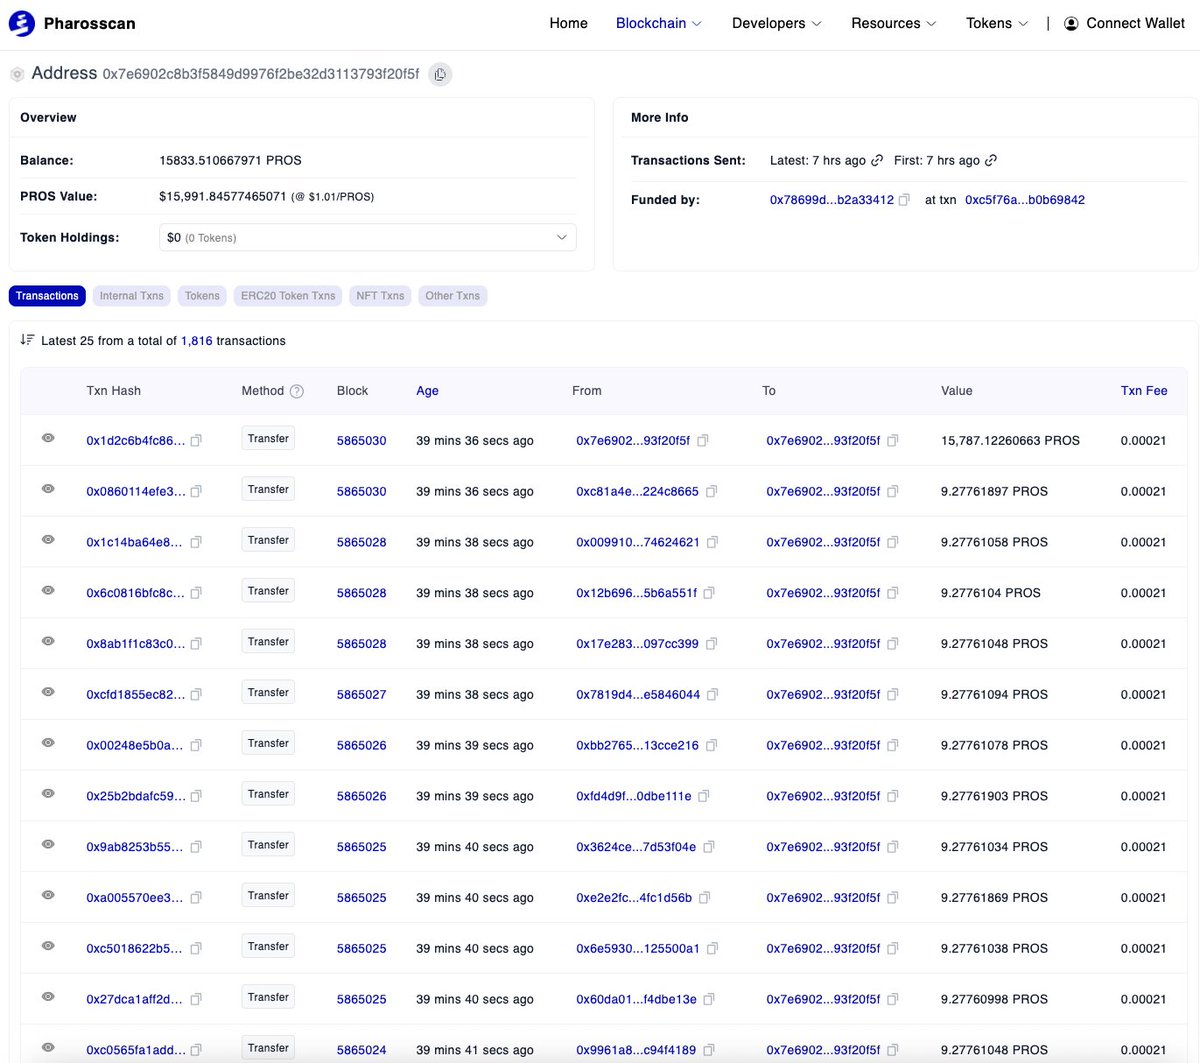This screenshot has height=1063, width=1200.
Task: Open block 5865024
Action: point(361,1050)
